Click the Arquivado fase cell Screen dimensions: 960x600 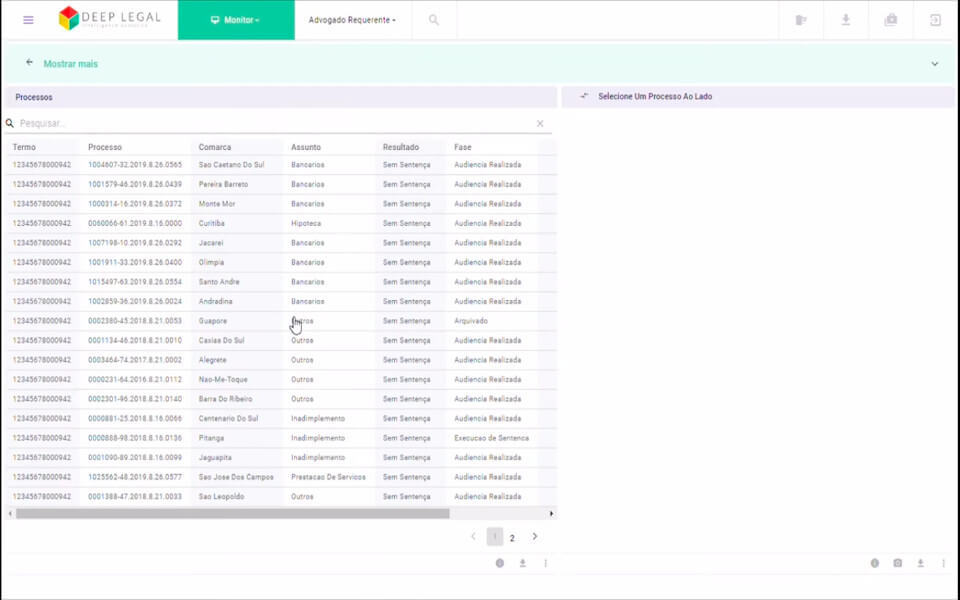(471, 321)
